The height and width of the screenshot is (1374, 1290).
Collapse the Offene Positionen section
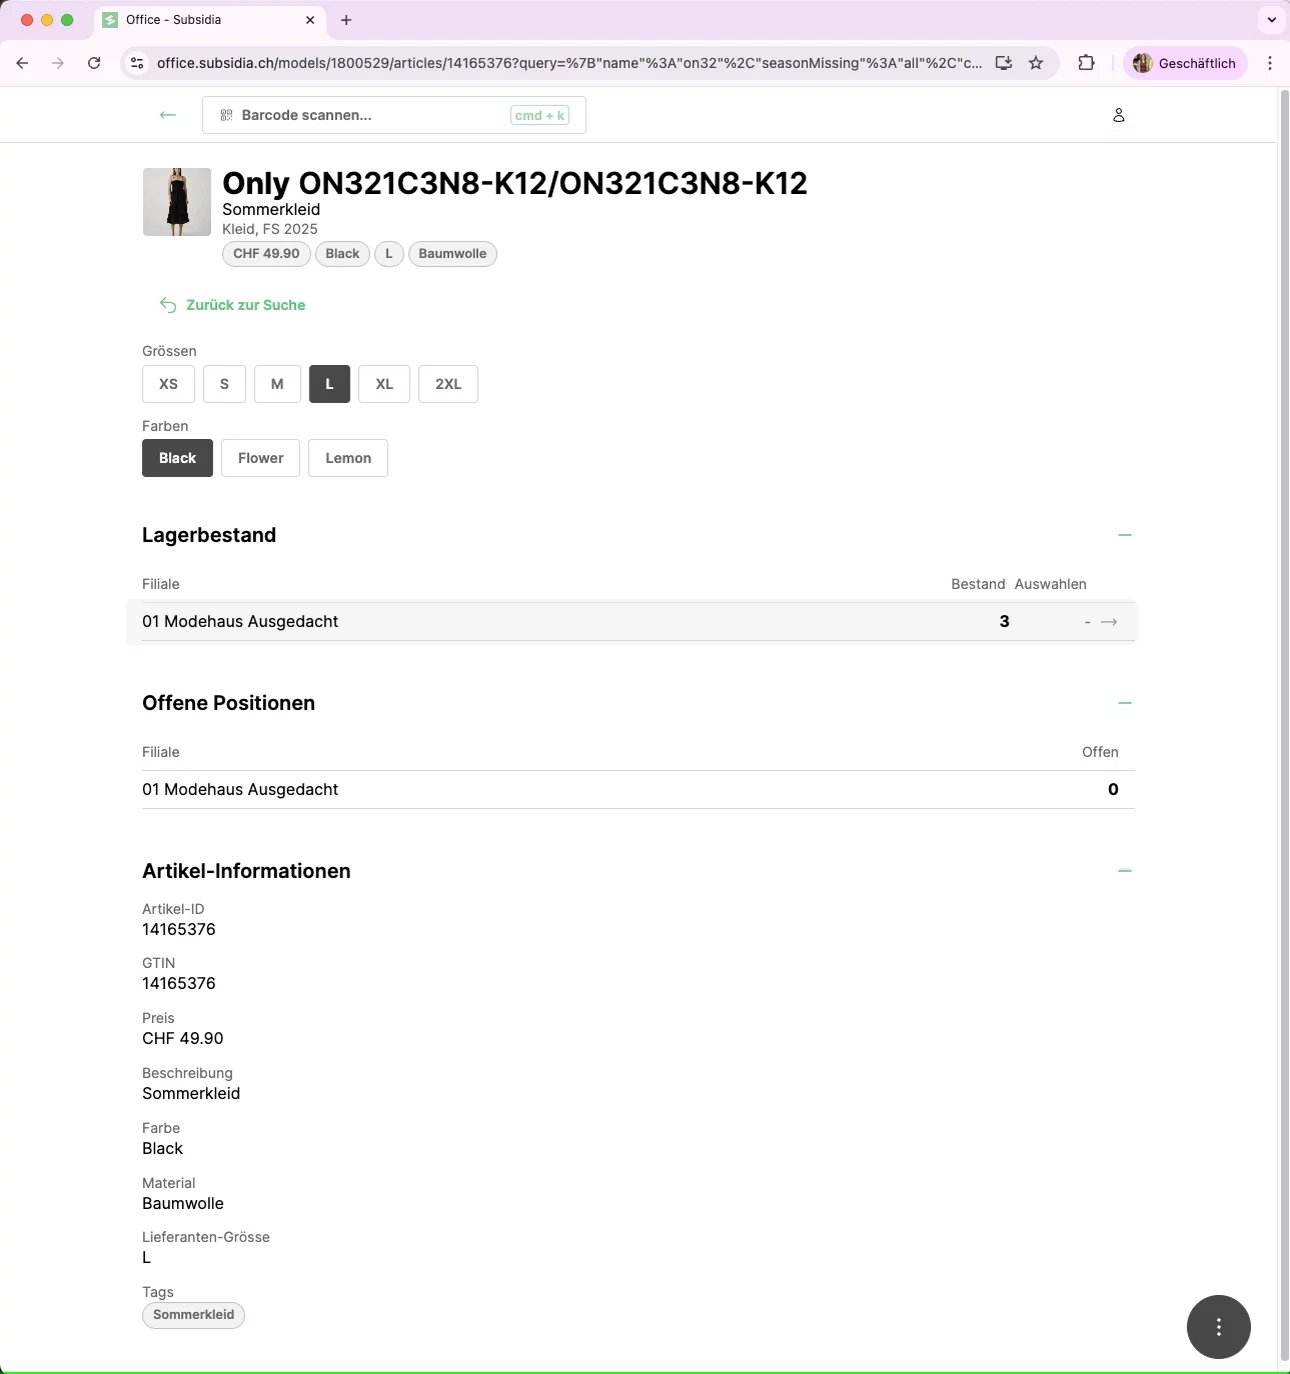(x=1125, y=703)
